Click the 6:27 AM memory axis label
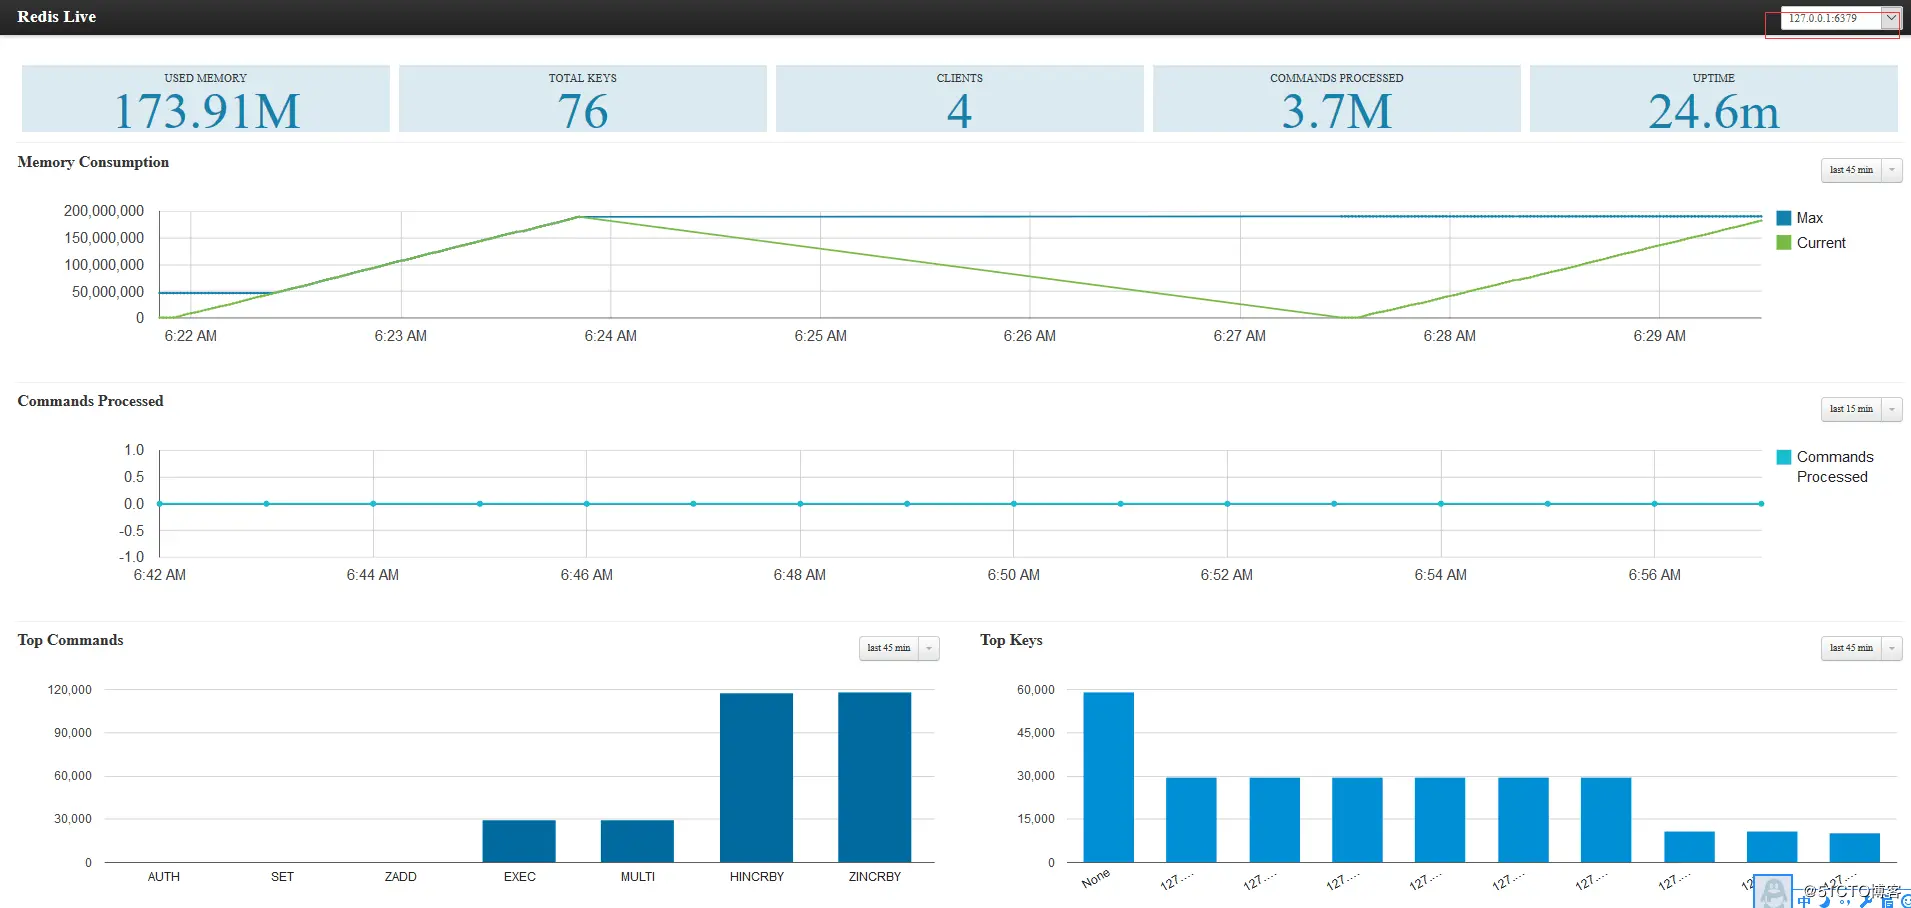The width and height of the screenshot is (1911, 908). 1240,336
